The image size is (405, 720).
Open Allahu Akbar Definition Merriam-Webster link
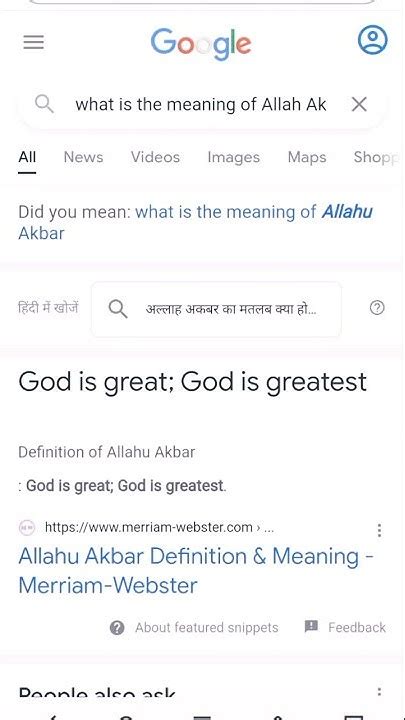click(196, 571)
